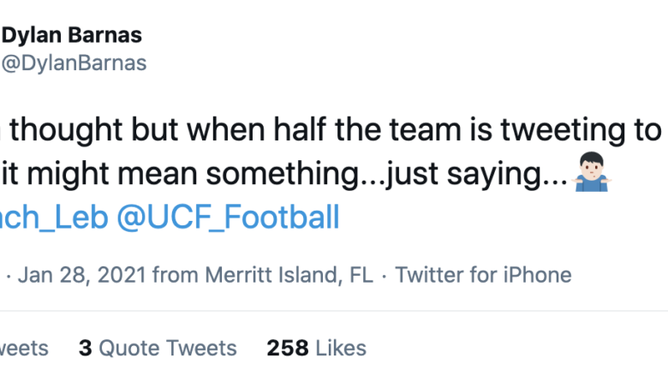668x376 pixels.
Task: Open the partially visible Retweets count
Action: 24,348
